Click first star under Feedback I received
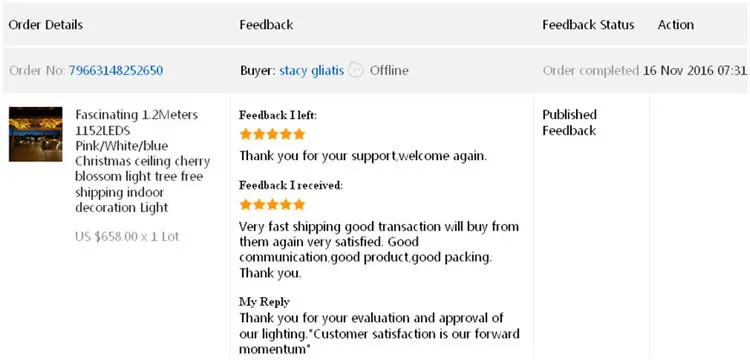The image size is (750, 360). 246,205
